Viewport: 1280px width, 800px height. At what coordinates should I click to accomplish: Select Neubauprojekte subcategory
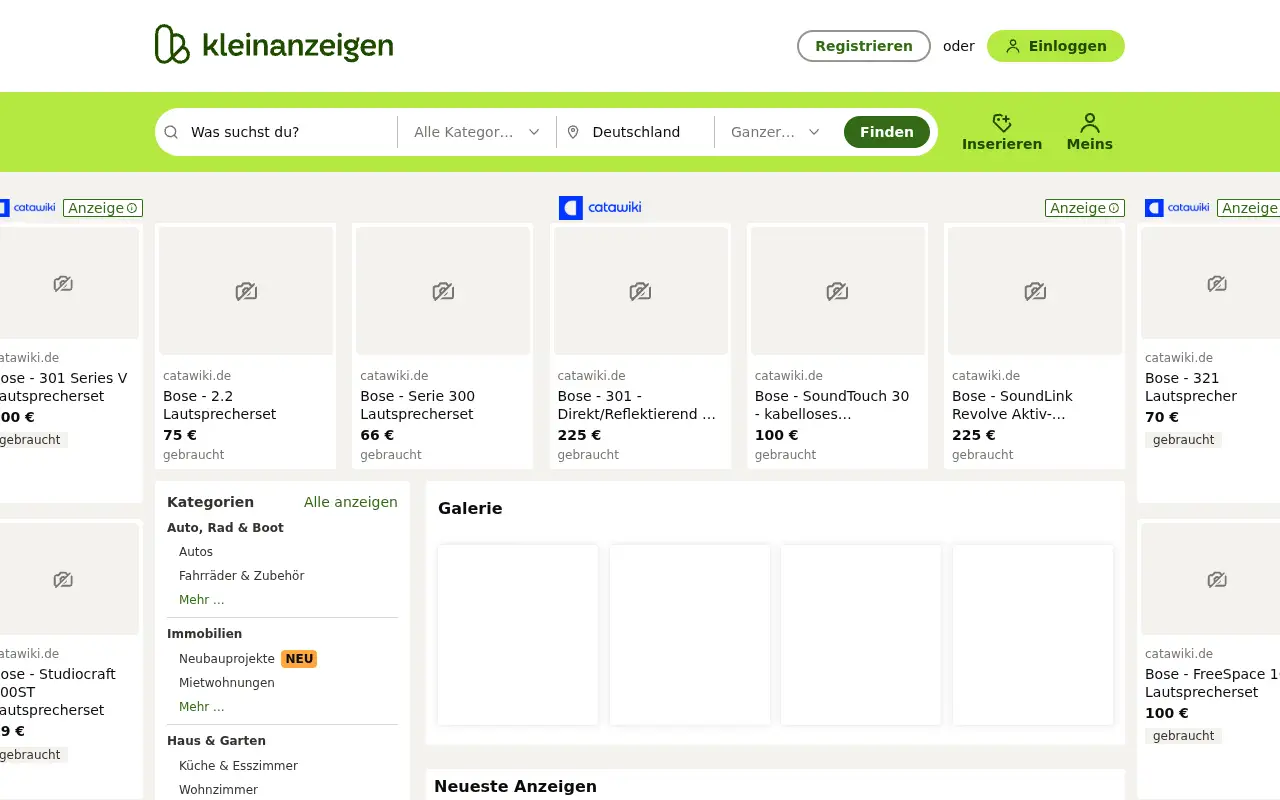[227, 659]
